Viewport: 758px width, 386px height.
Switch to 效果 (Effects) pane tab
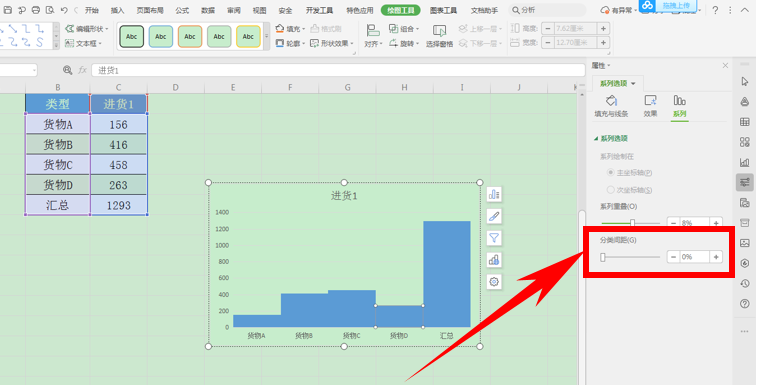650,106
